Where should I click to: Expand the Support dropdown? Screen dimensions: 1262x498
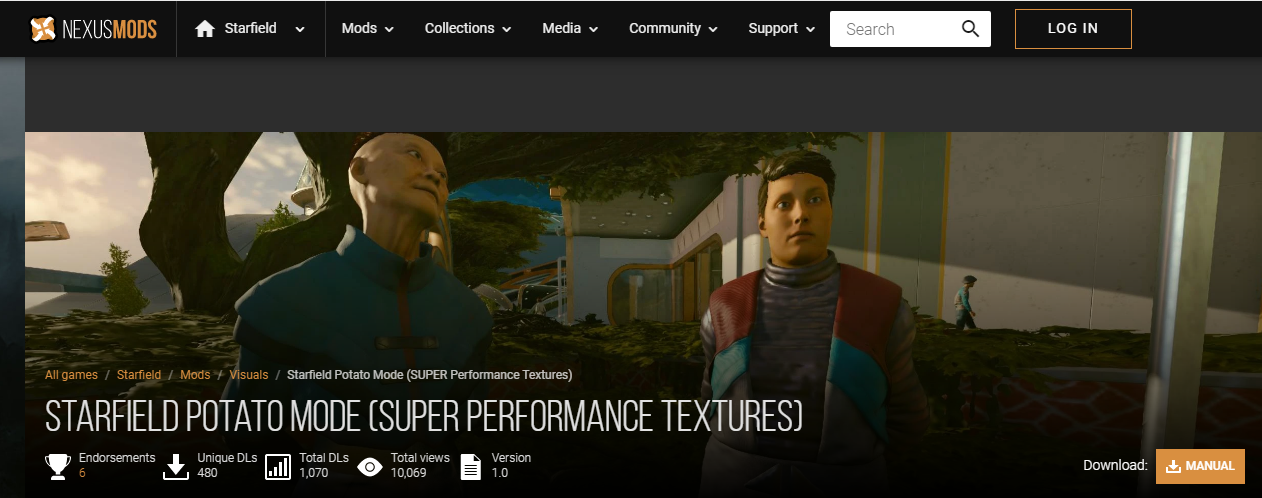(x=781, y=29)
